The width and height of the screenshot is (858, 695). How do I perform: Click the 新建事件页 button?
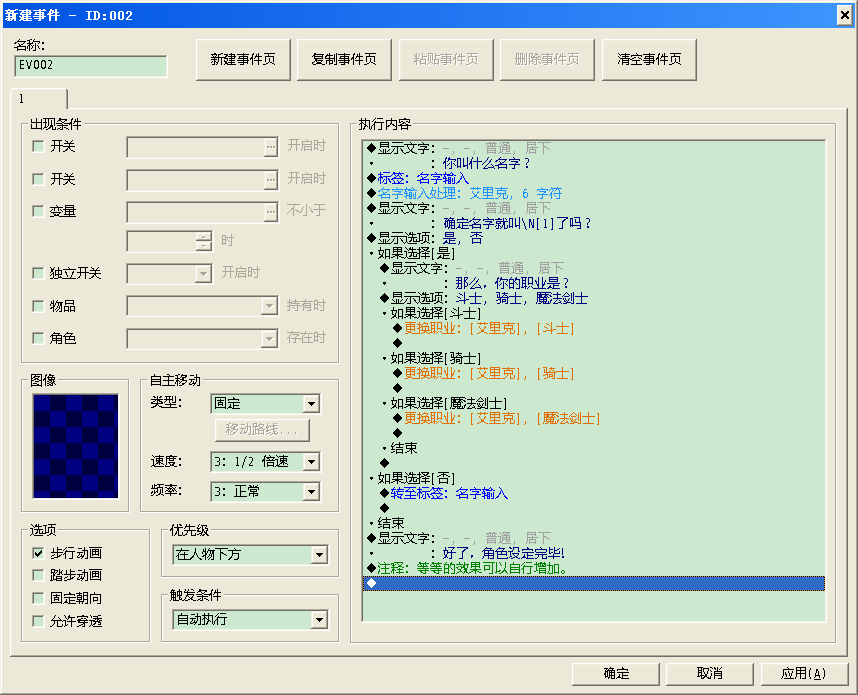tap(243, 60)
